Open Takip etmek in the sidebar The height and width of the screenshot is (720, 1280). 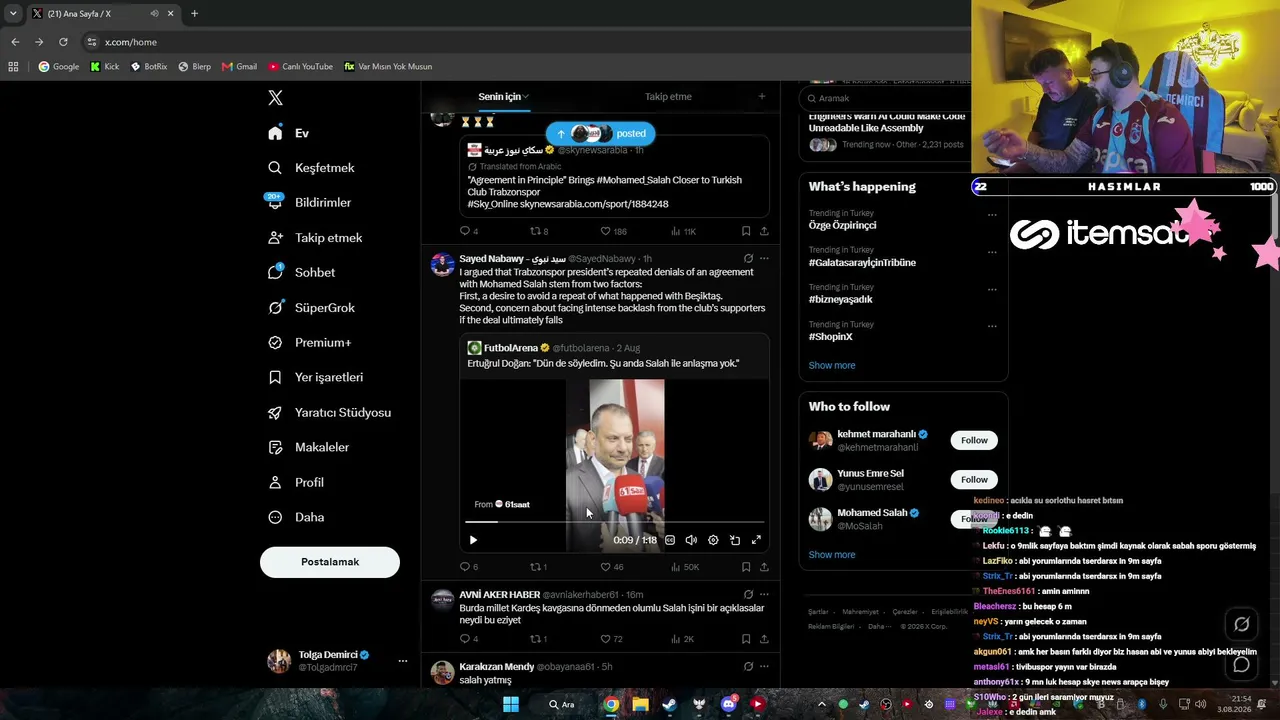(315, 238)
